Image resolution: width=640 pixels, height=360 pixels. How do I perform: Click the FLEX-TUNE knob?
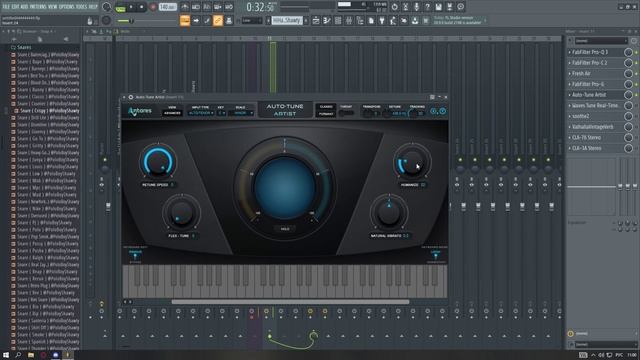[181, 213]
